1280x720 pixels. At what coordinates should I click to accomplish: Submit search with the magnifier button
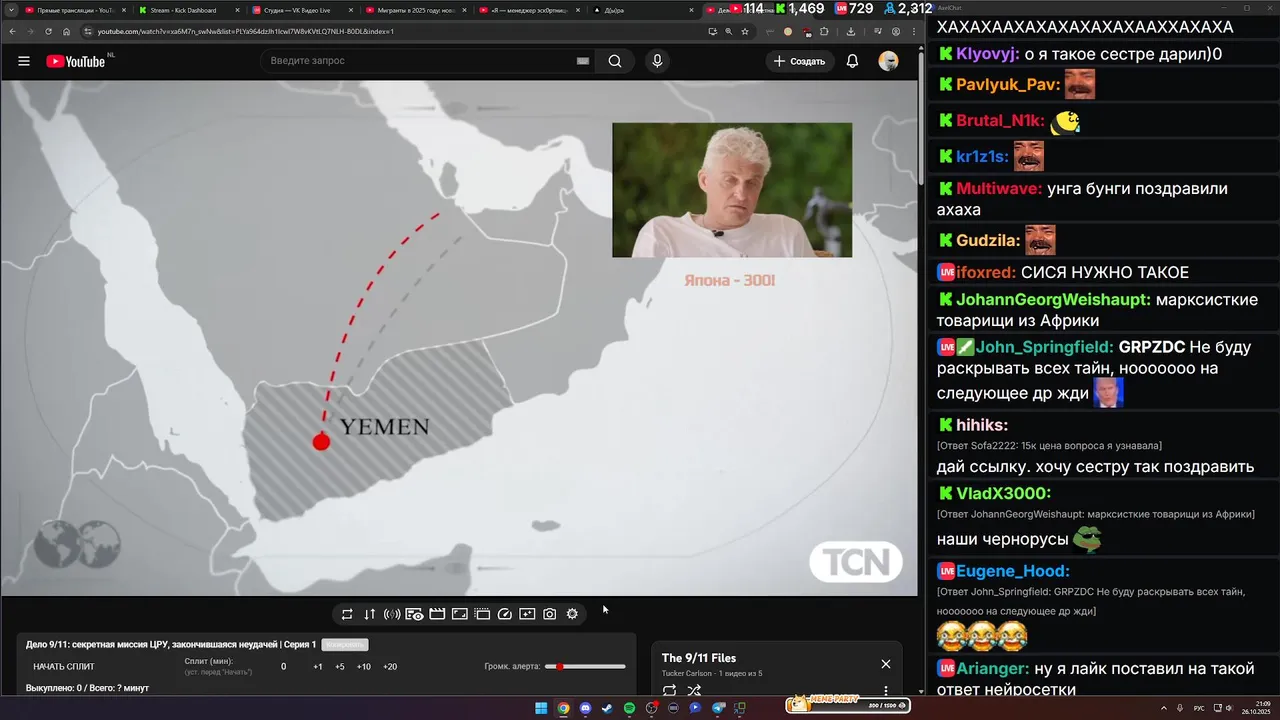[x=615, y=61]
